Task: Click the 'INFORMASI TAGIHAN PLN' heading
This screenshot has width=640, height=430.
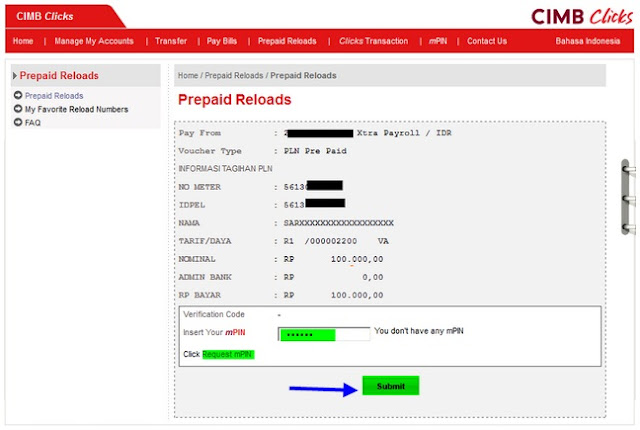Action: tap(225, 168)
